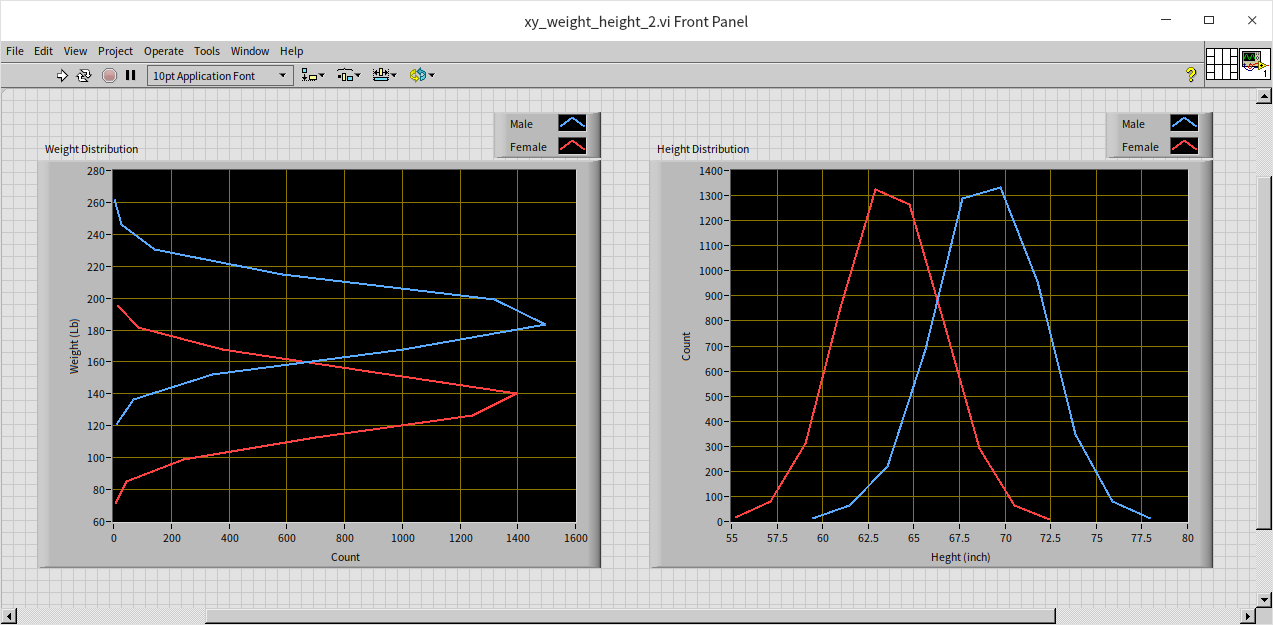Click the Run arrow button

[62, 75]
